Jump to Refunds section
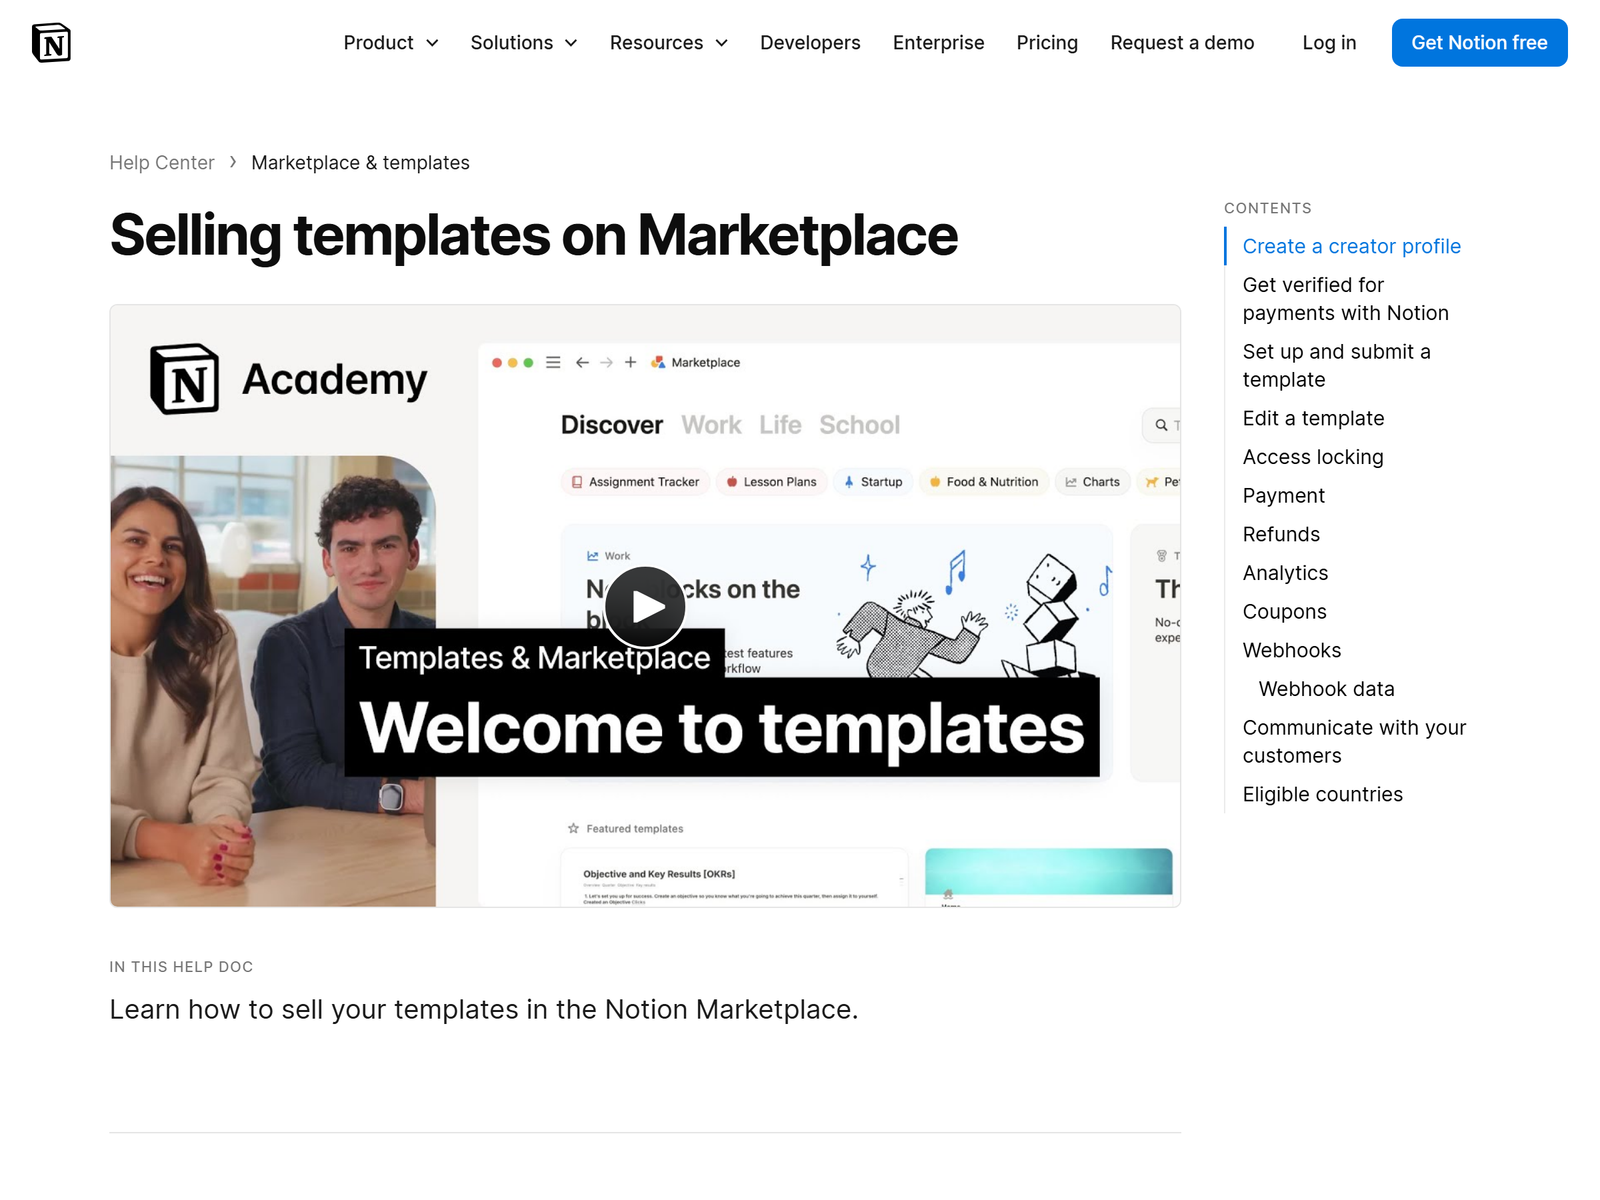 pos(1281,534)
